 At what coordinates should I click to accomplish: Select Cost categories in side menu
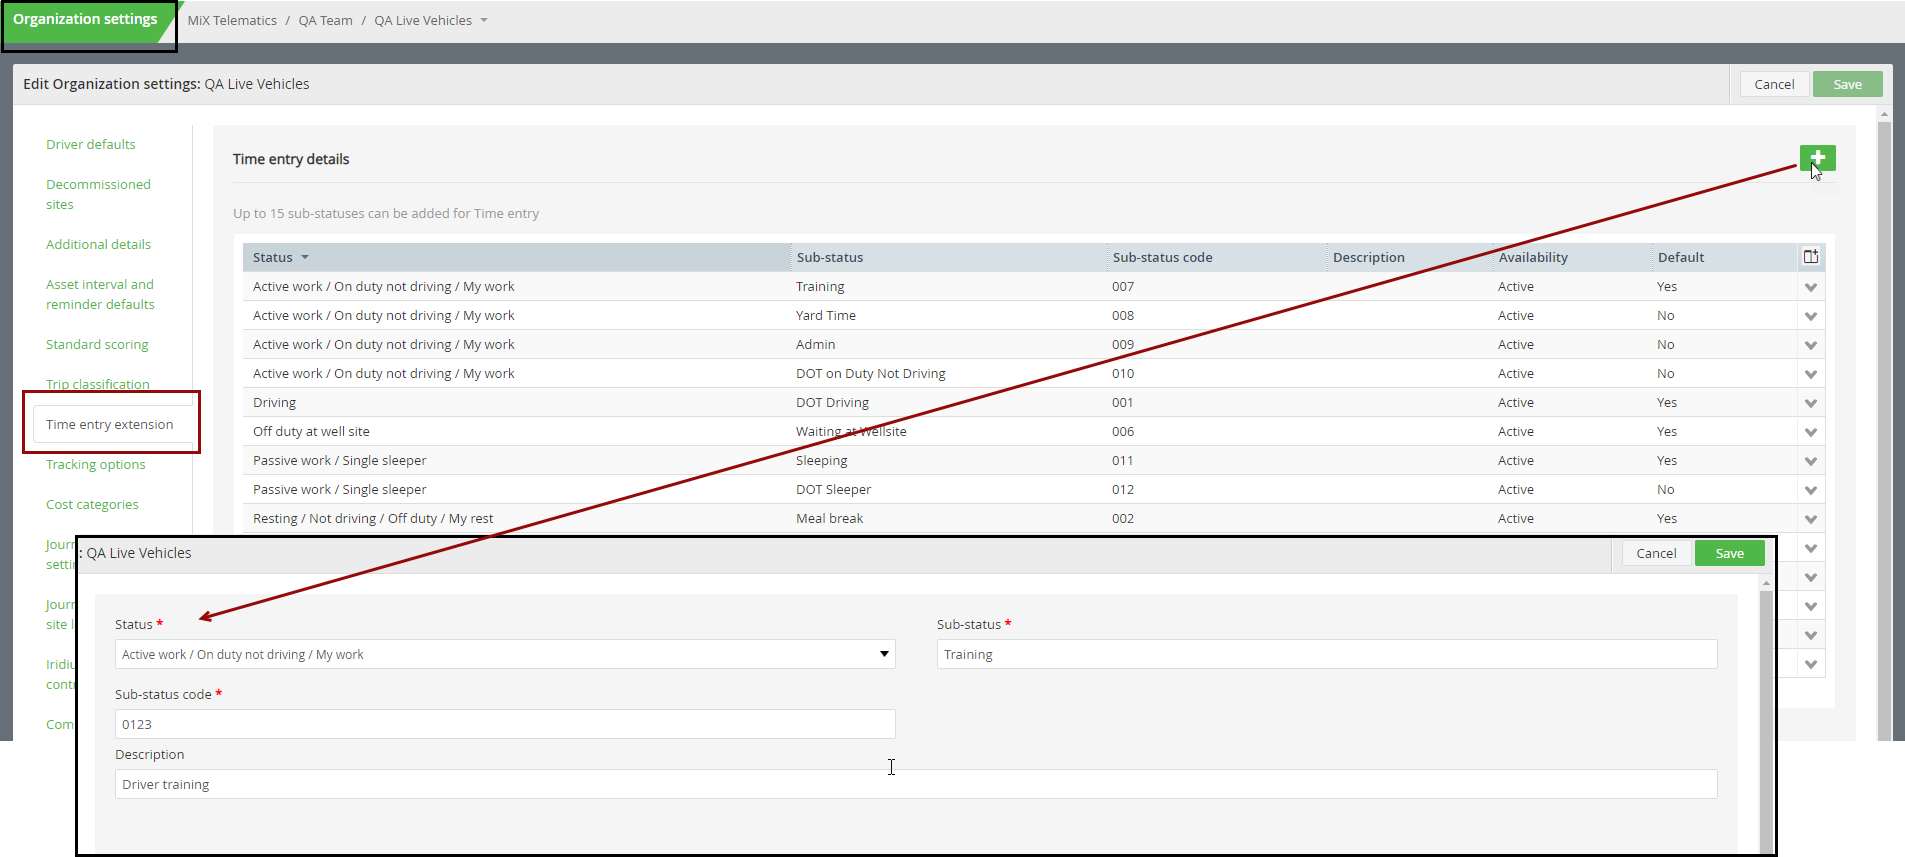tap(92, 504)
